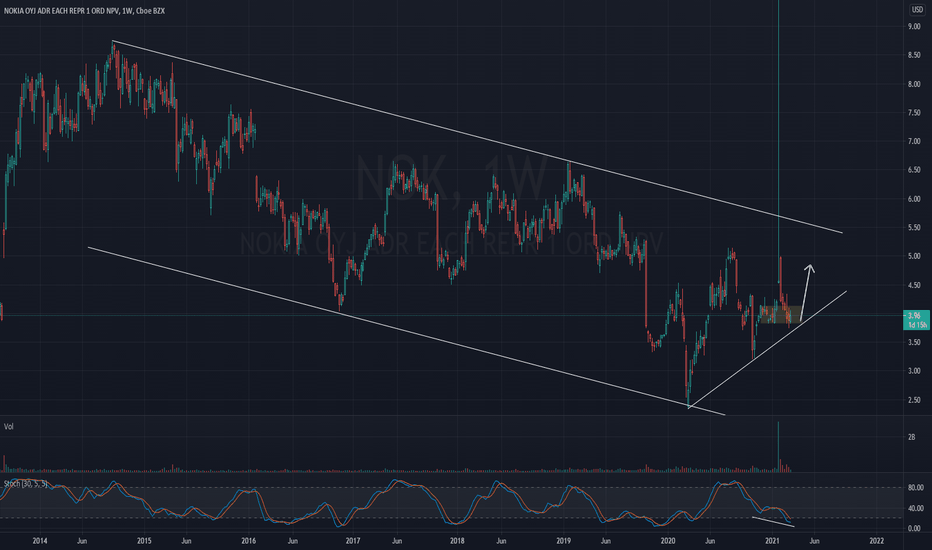Click the Vol indicator label
This screenshot has width=932, height=550.
click(8, 426)
